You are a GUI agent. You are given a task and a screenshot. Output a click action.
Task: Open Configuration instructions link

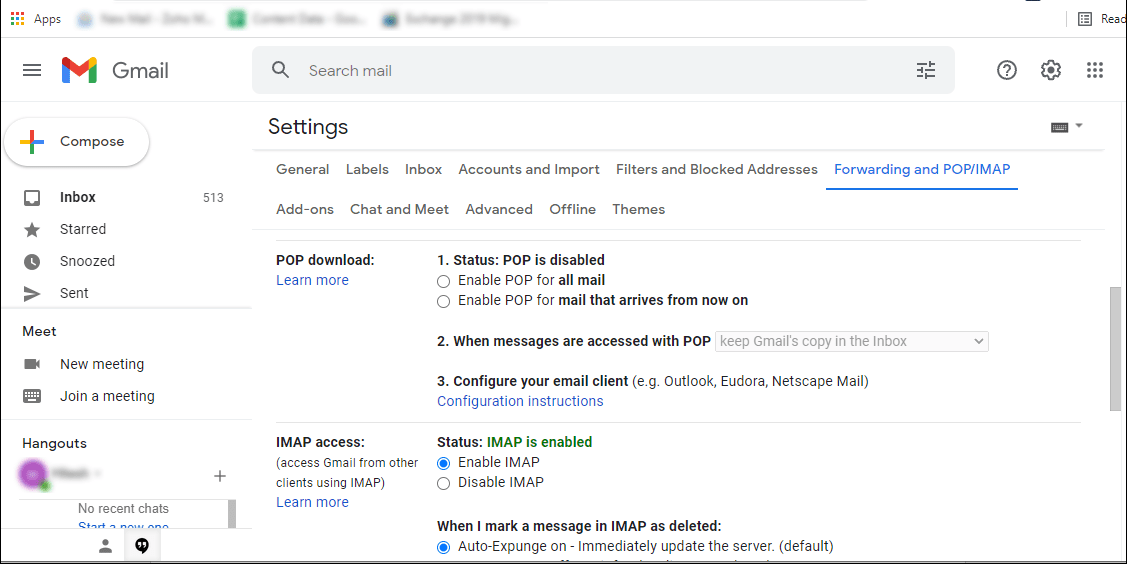[x=520, y=401]
